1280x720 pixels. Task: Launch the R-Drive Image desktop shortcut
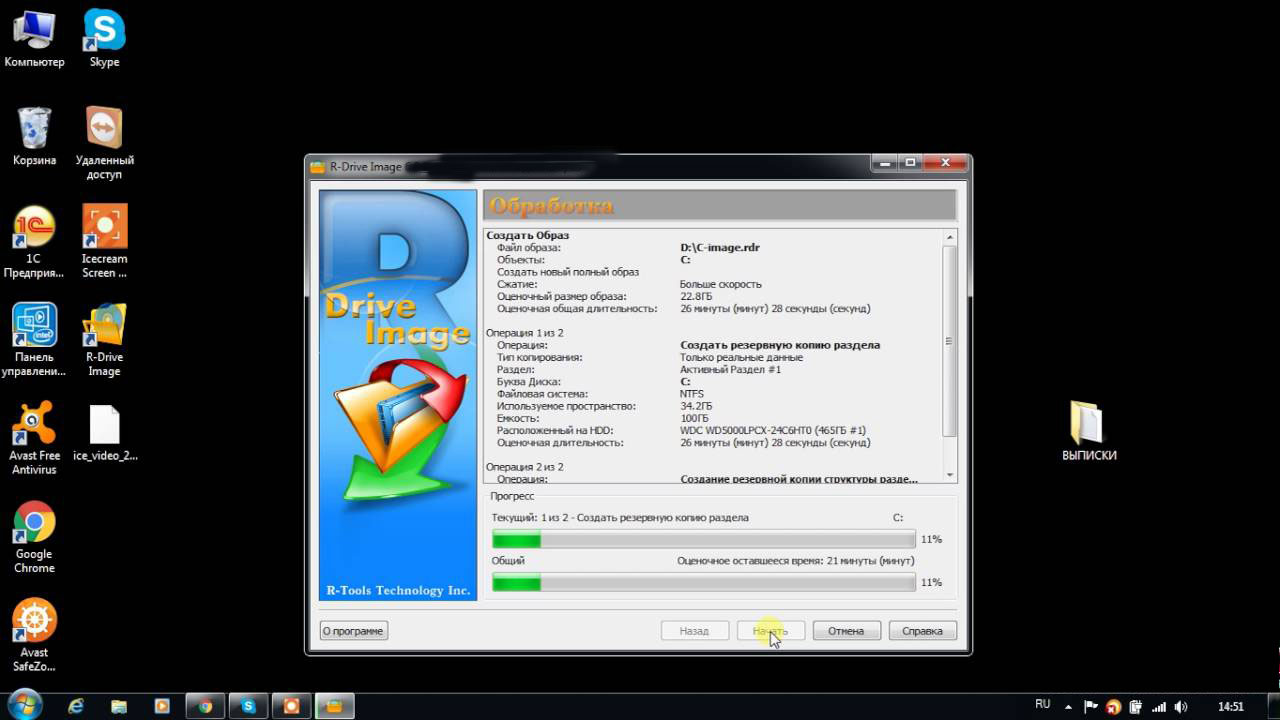pos(104,340)
